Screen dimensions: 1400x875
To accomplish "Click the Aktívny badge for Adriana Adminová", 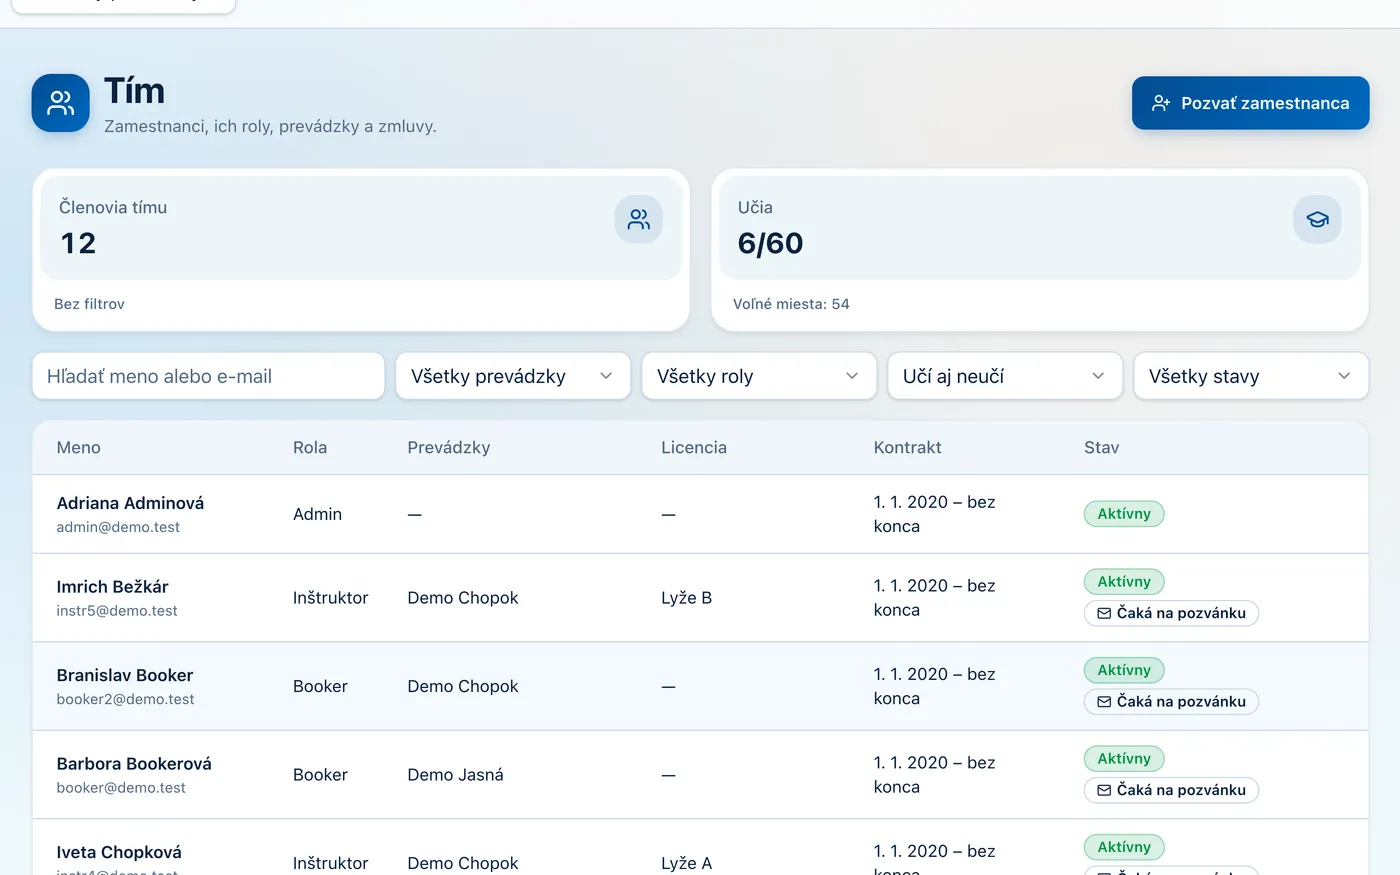I will click(x=1124, y=514).
